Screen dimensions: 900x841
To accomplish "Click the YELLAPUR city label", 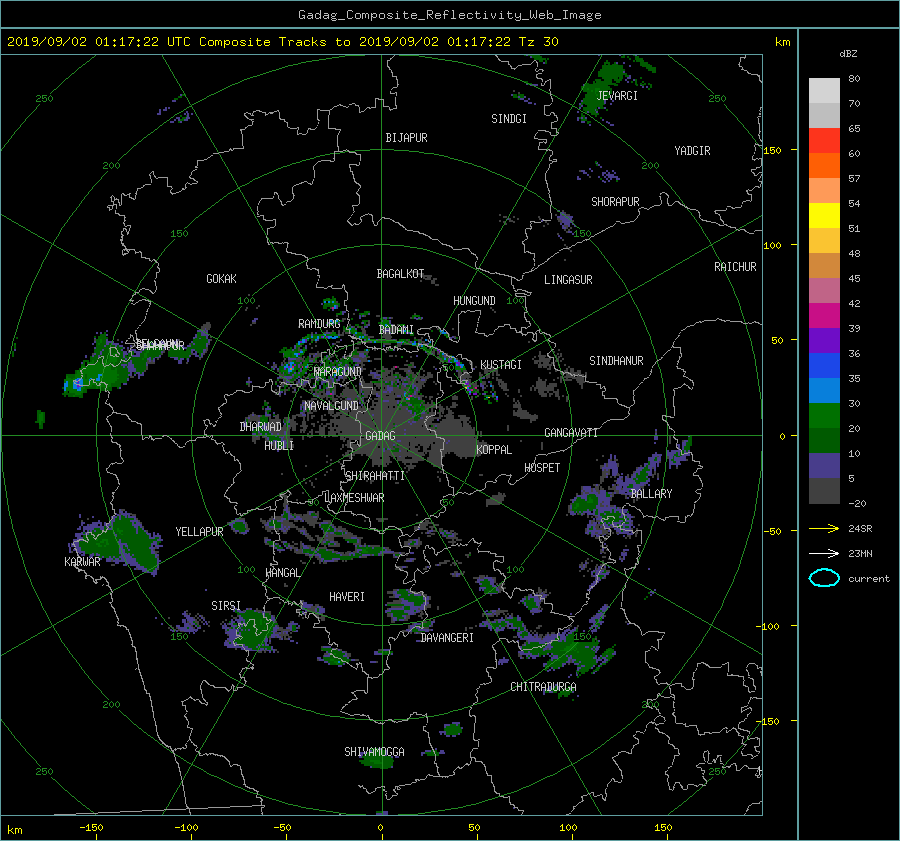I will [199, 532].
